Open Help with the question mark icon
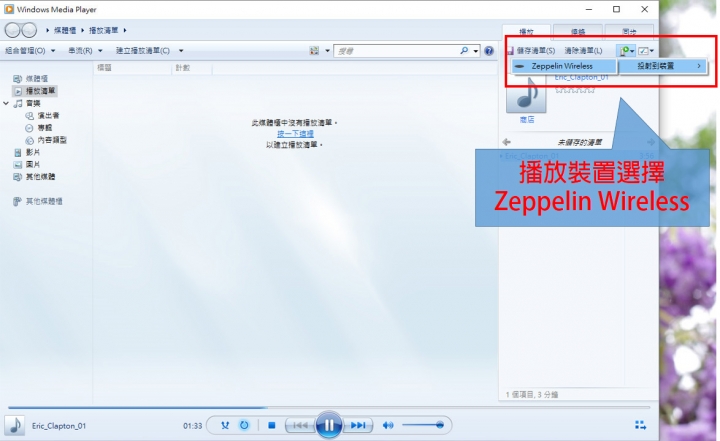This screenshot has height=441, width=720. [489, 51]
